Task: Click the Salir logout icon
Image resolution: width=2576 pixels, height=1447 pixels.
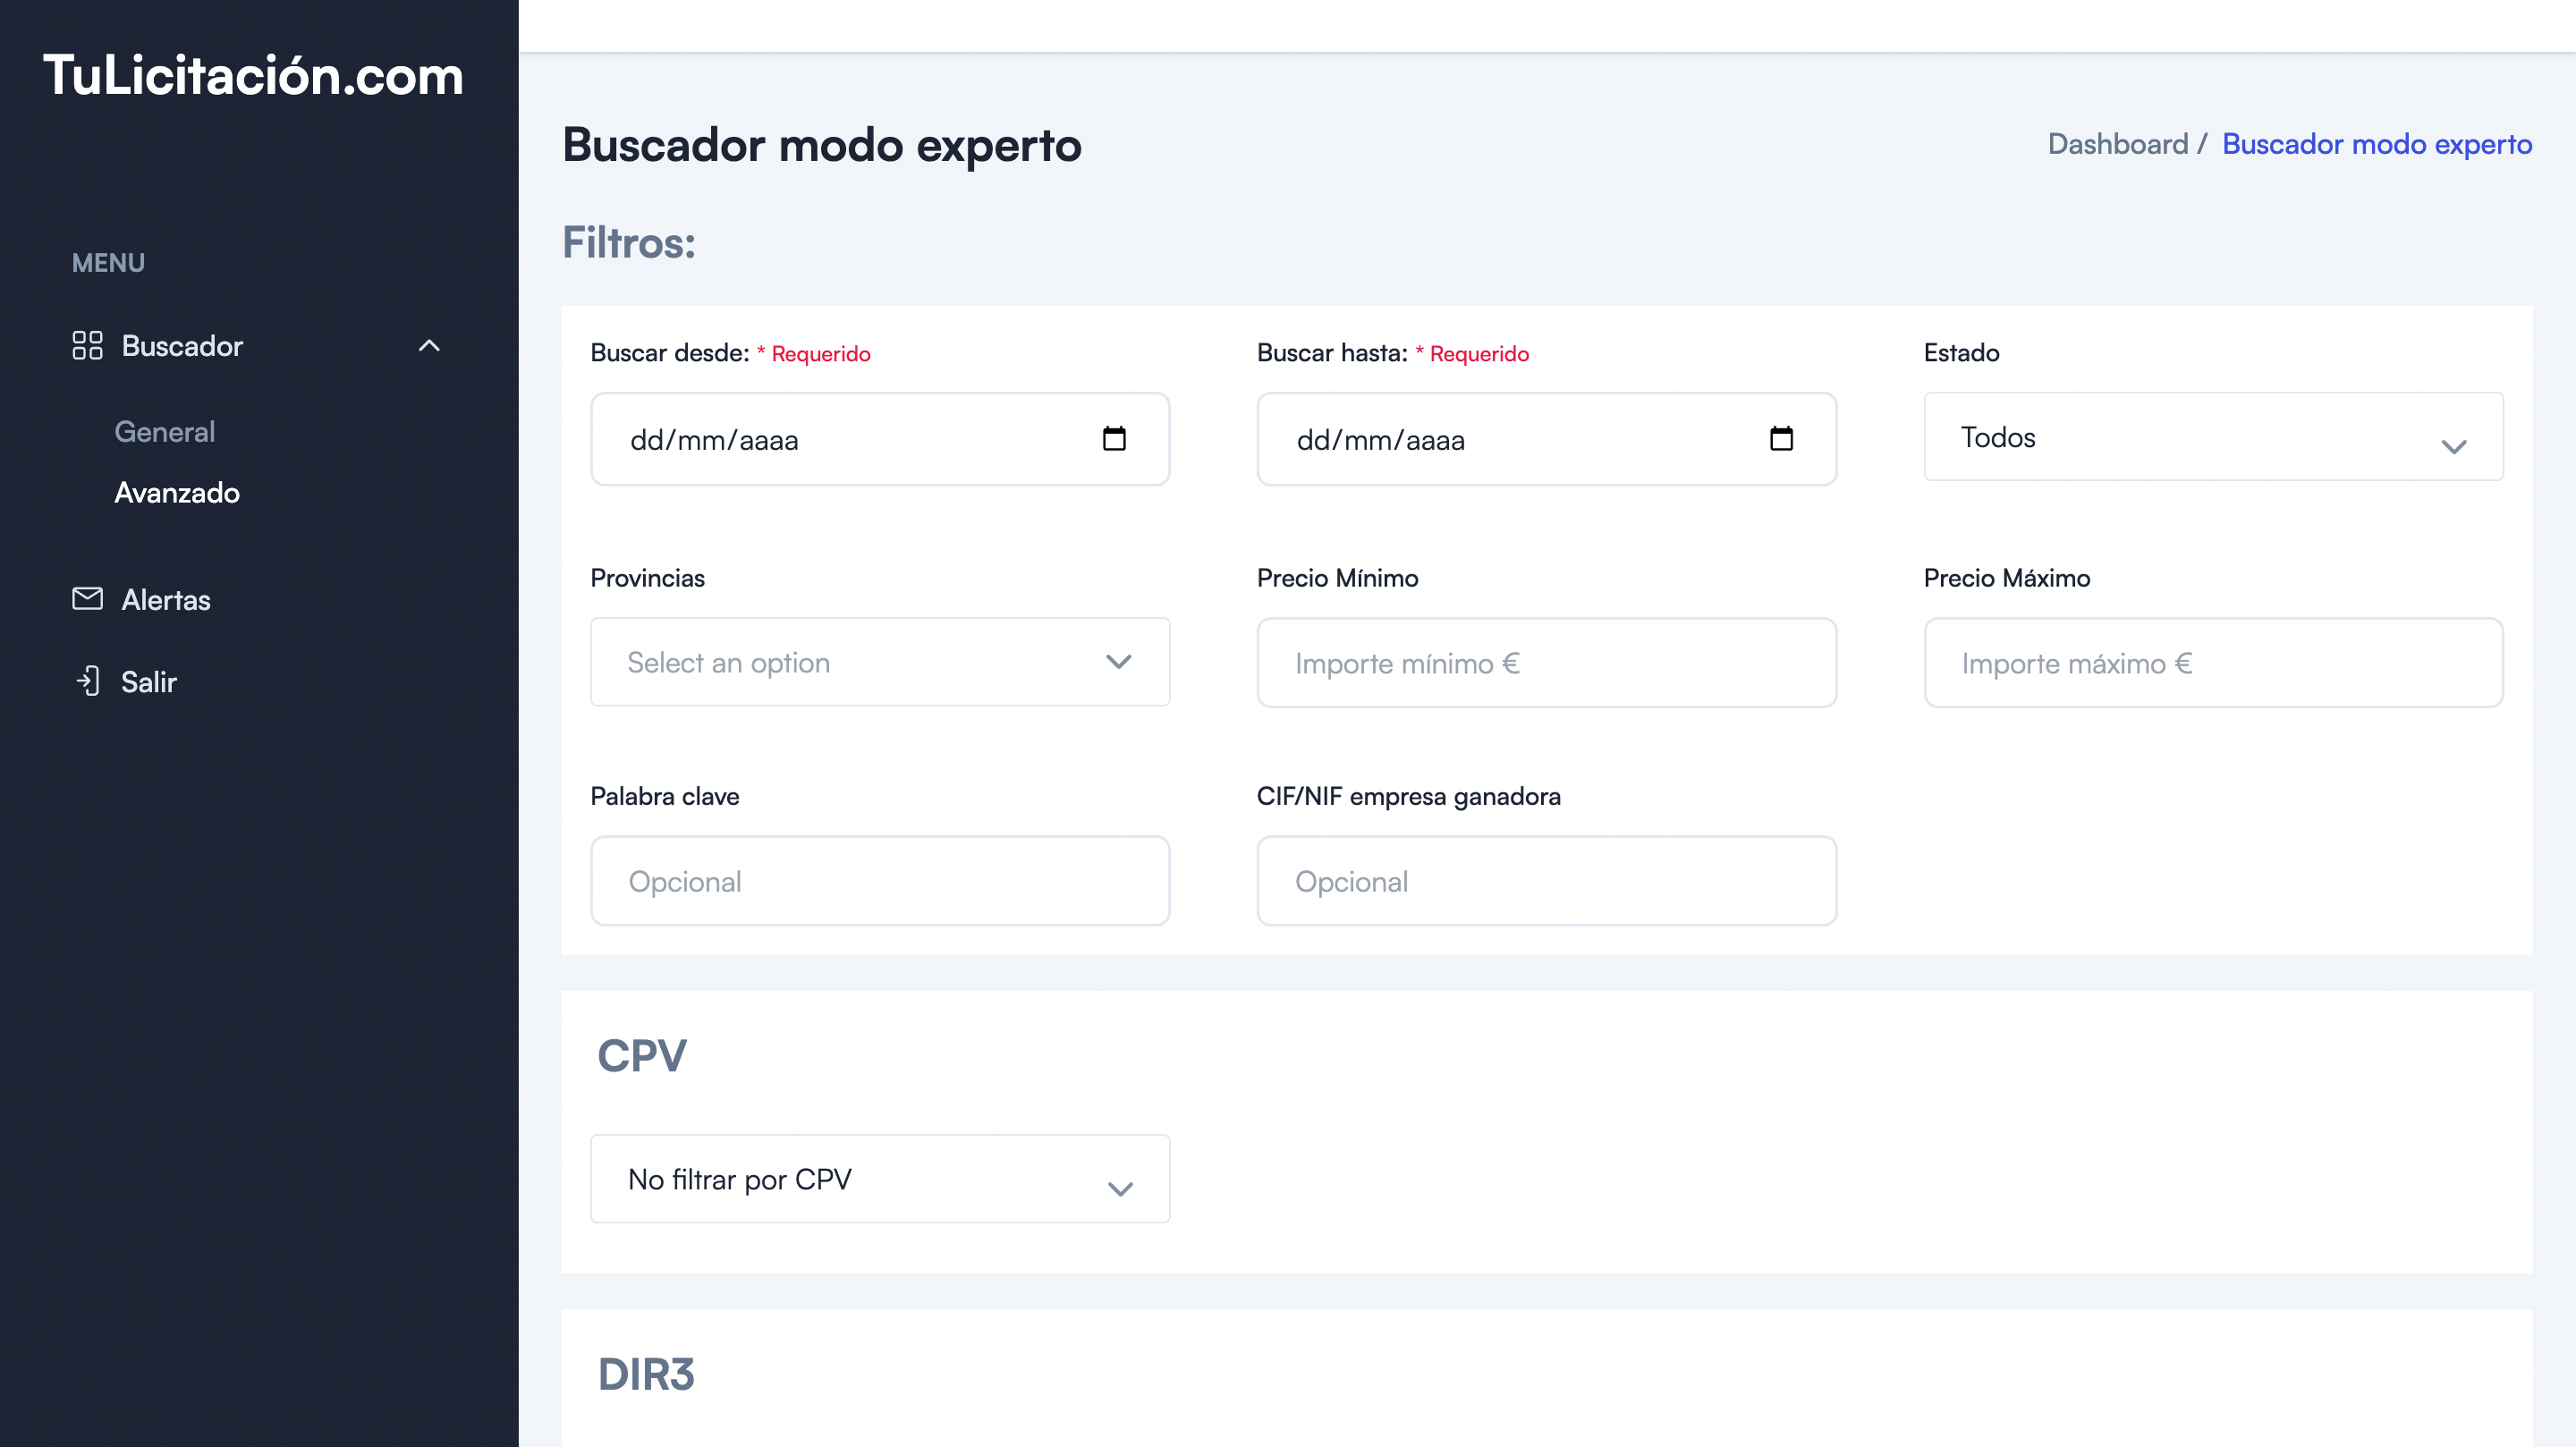Action: 88,681
